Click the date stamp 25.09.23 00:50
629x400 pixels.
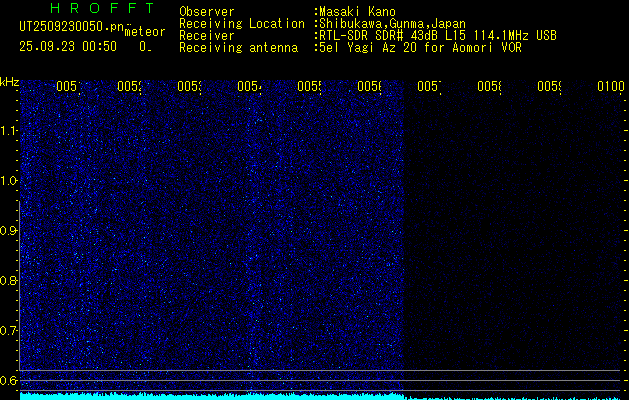point(68,47)
